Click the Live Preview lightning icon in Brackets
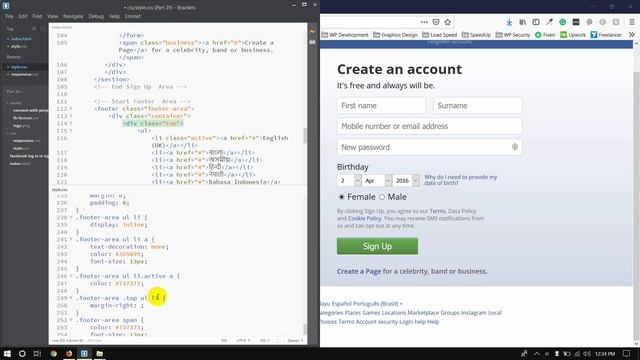This screenshot has height=360, width=640. click(x=313, y=31)
